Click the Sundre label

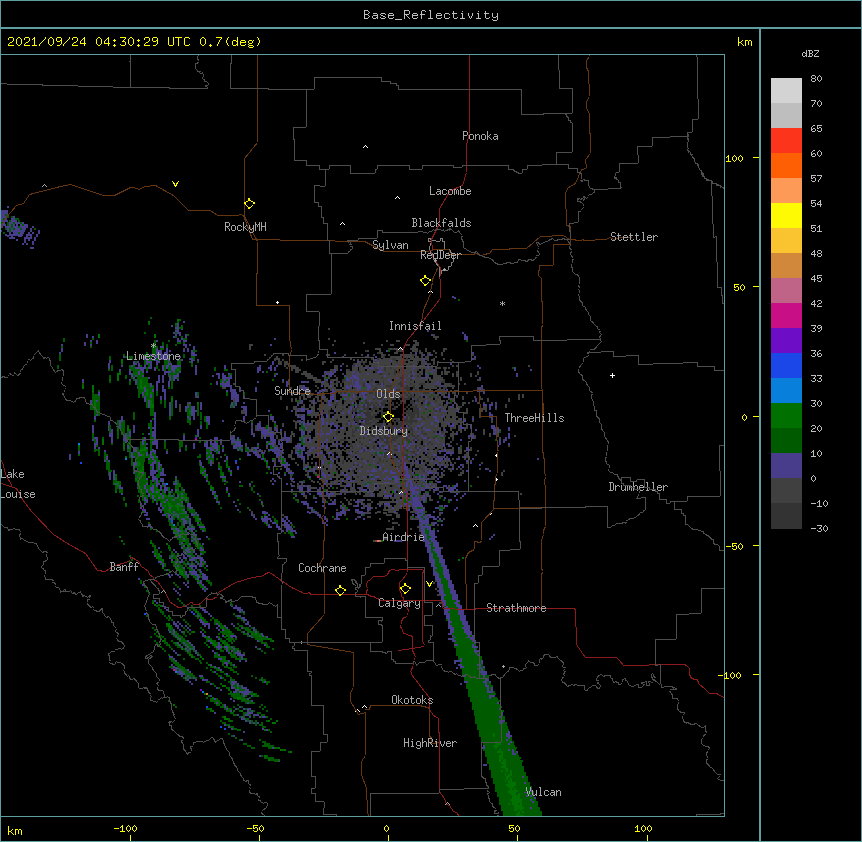(292, 391)
